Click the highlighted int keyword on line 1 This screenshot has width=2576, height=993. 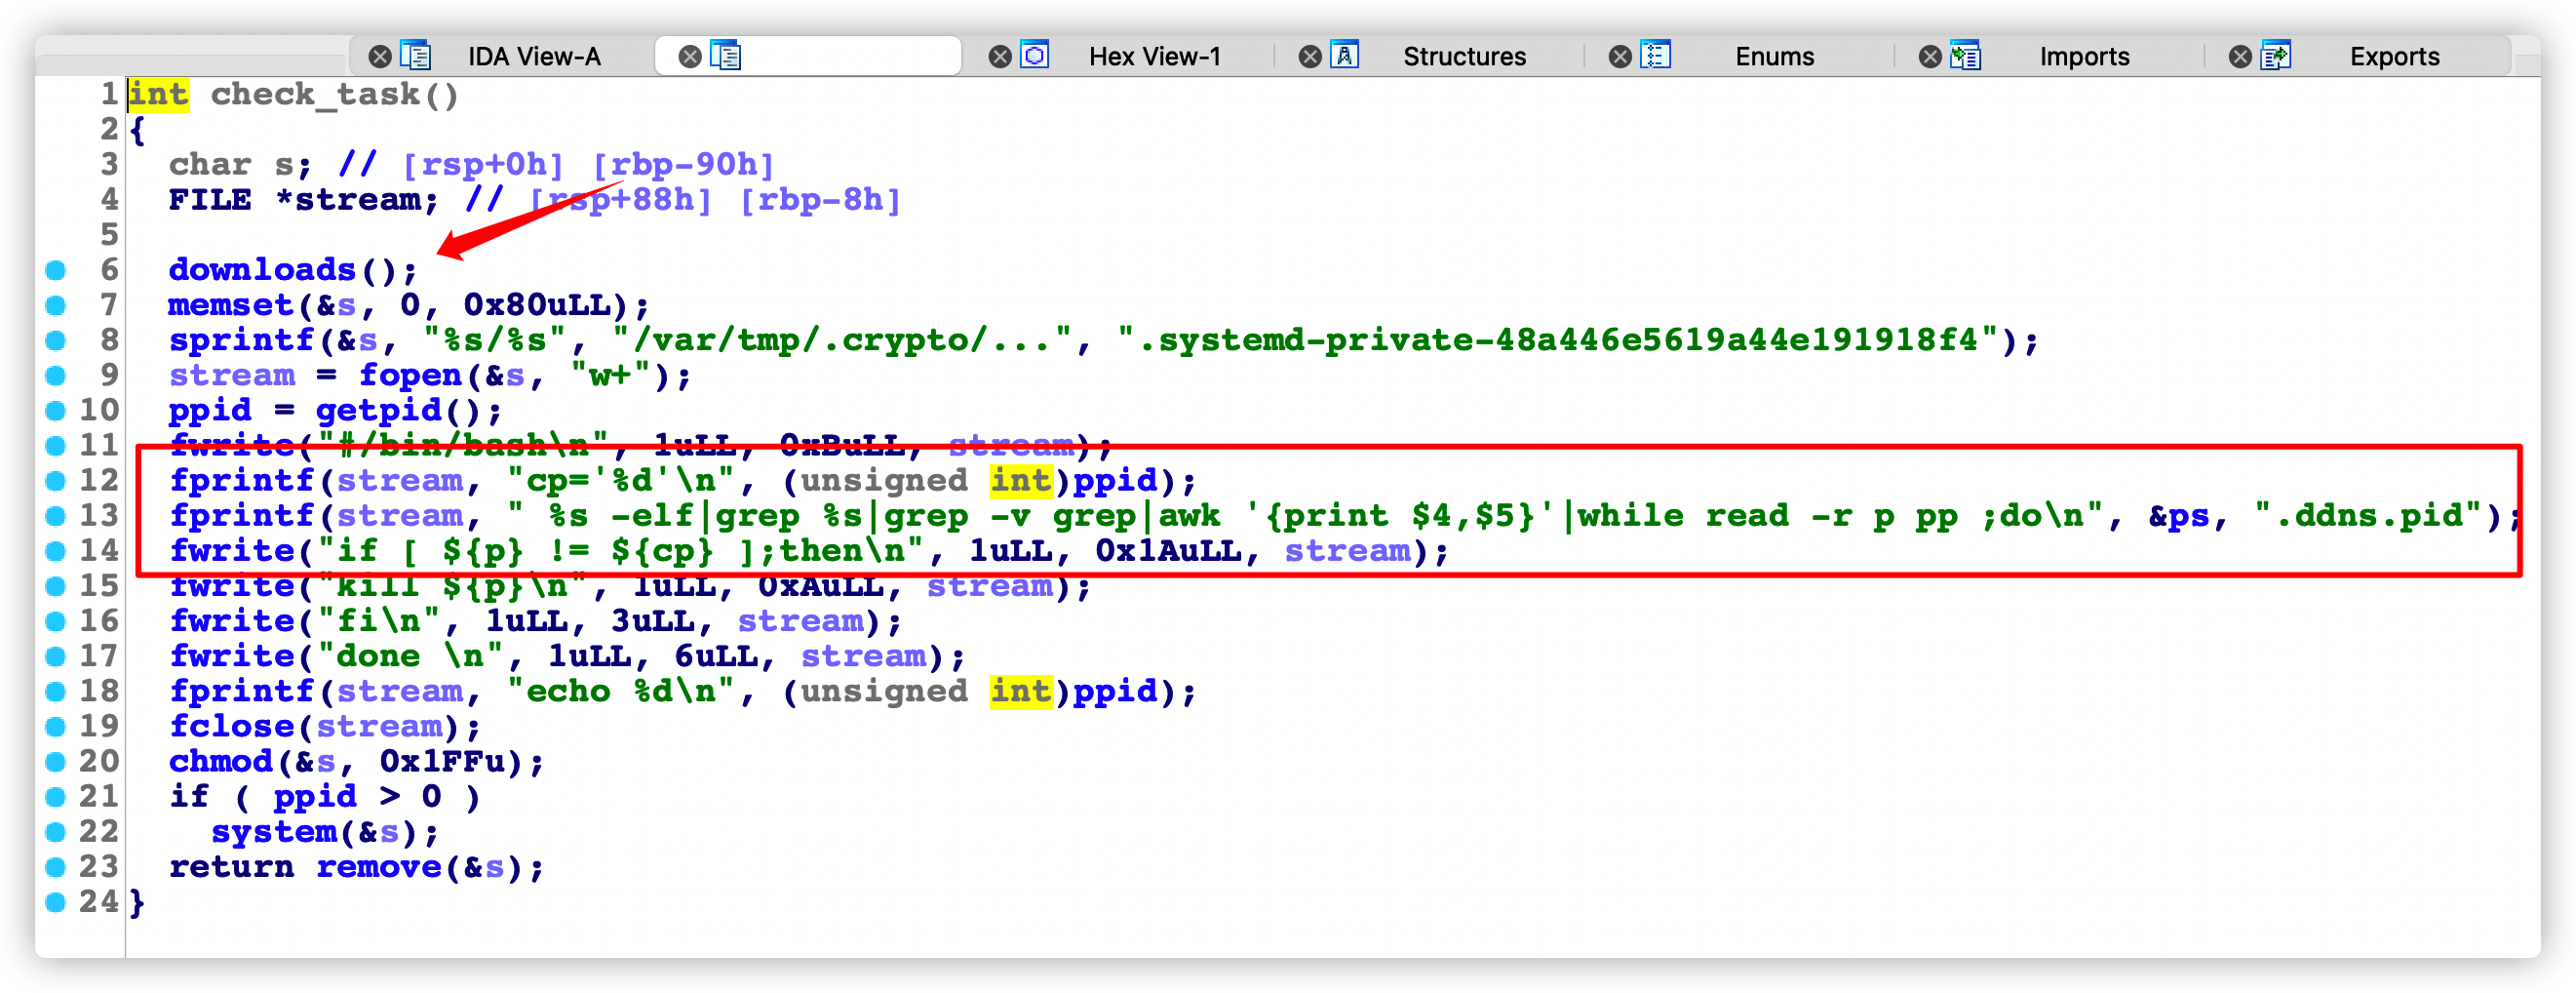click(x=158, y=95)
